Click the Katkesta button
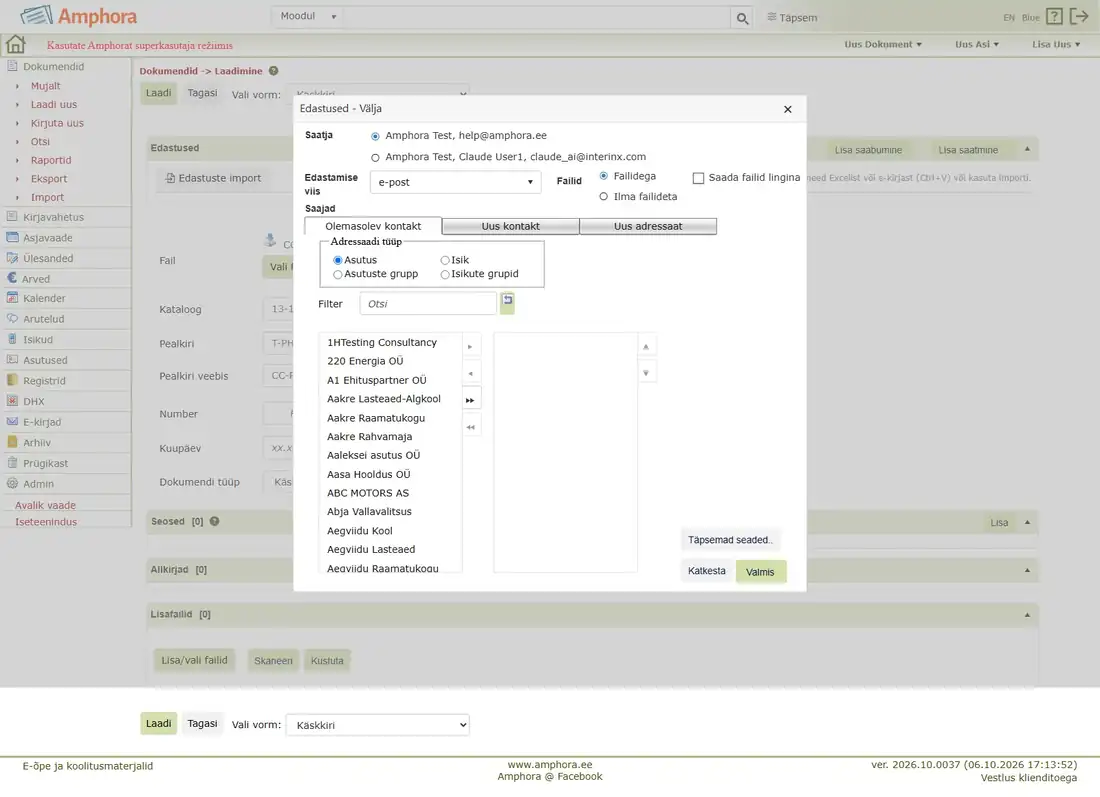This screenshot has width=1100, height=797. [706, 571]
